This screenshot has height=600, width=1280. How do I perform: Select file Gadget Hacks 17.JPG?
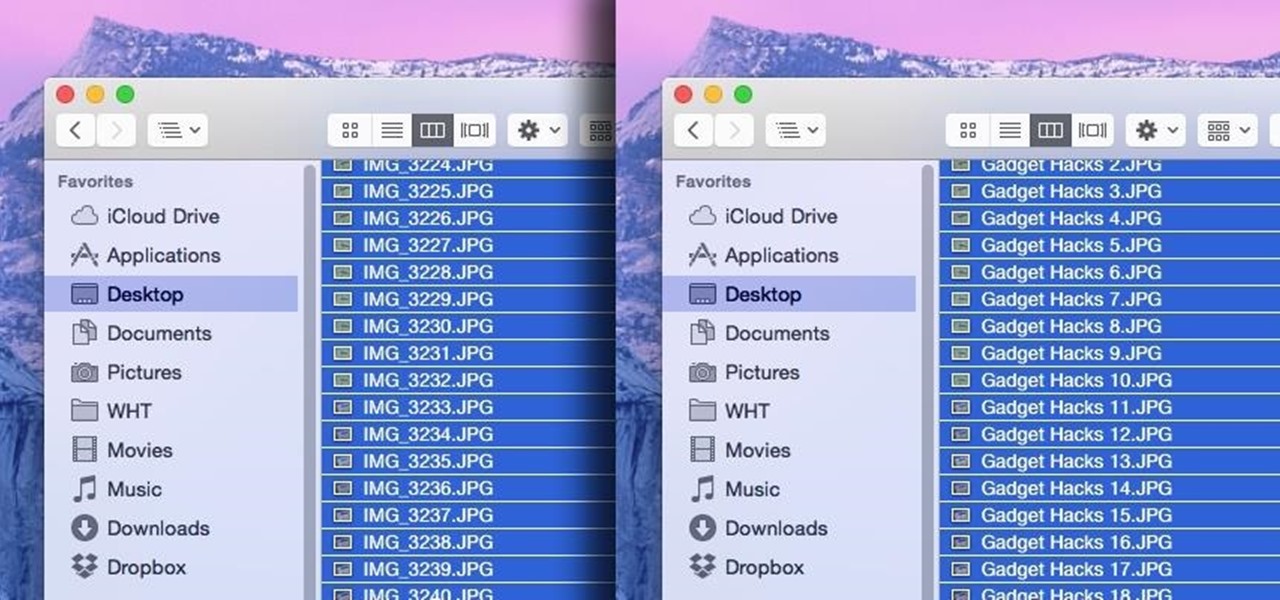[1110, 569]
